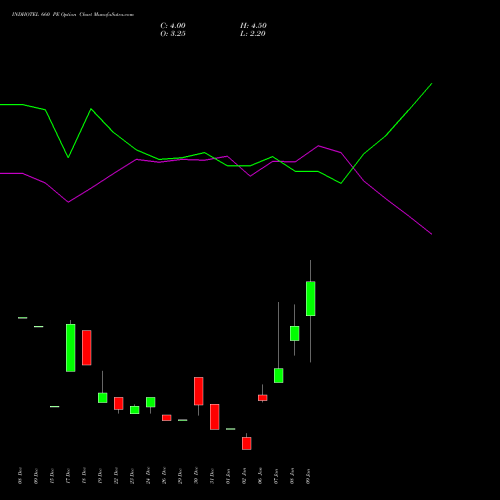Click the '02 Jan' date label
Image resolution: width=500 pixels, height=500 pixels.
point(244,476)
